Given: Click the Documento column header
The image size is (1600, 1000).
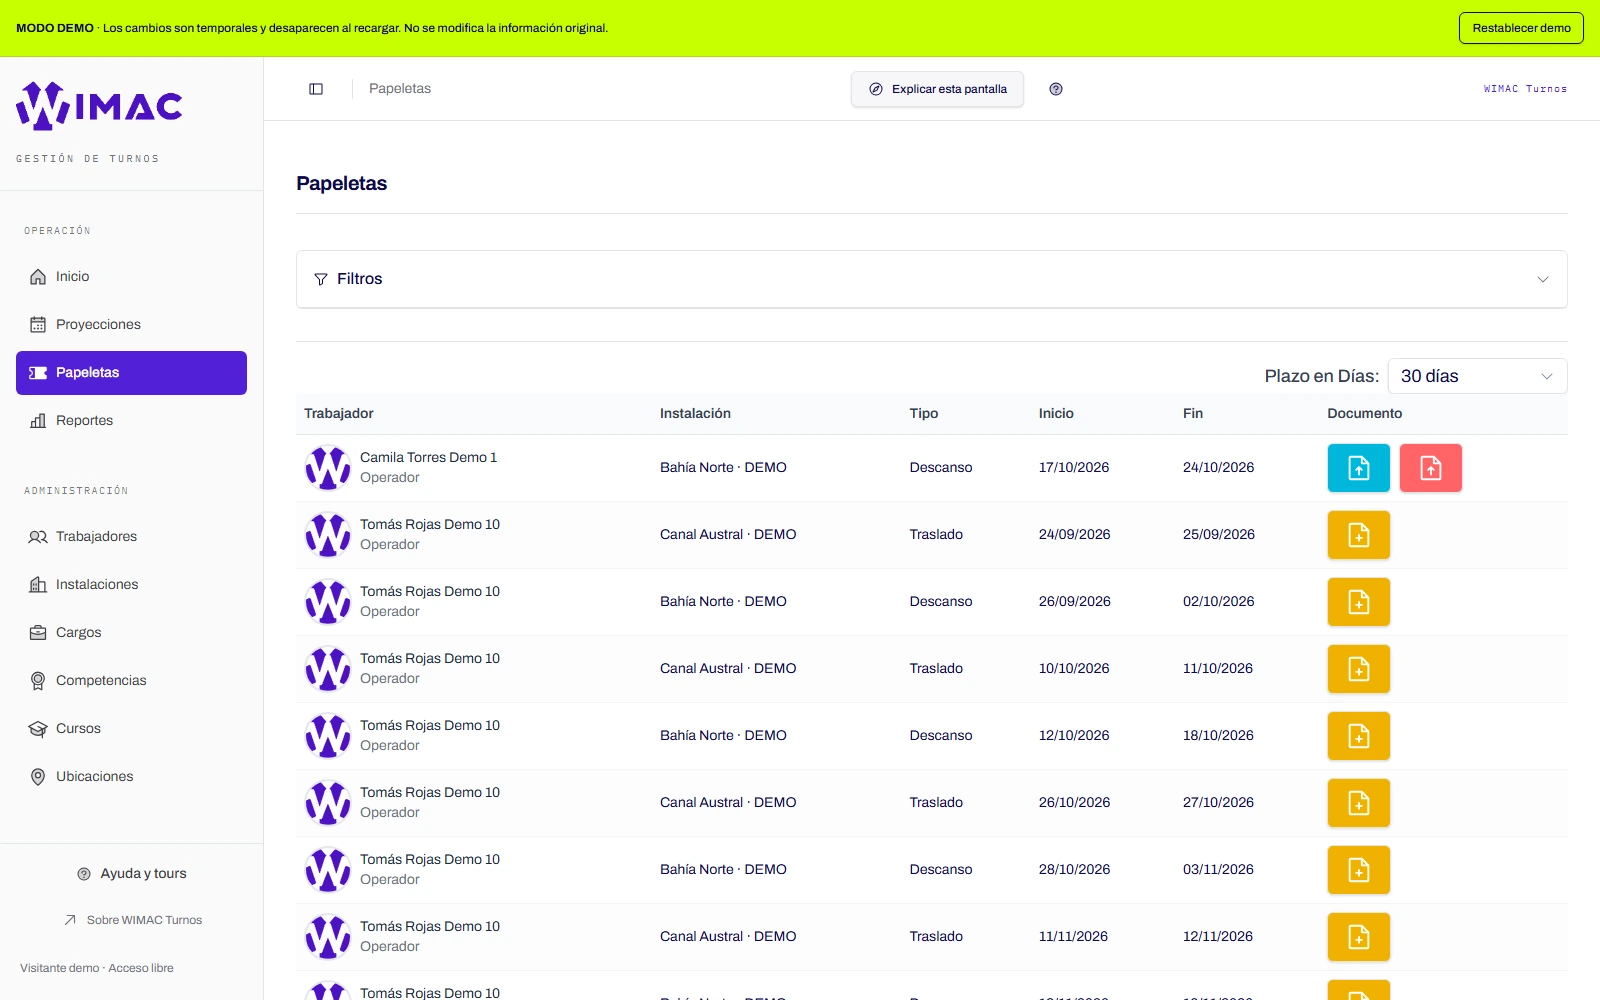Looking at the screenshot, I should pos(1365,414).
